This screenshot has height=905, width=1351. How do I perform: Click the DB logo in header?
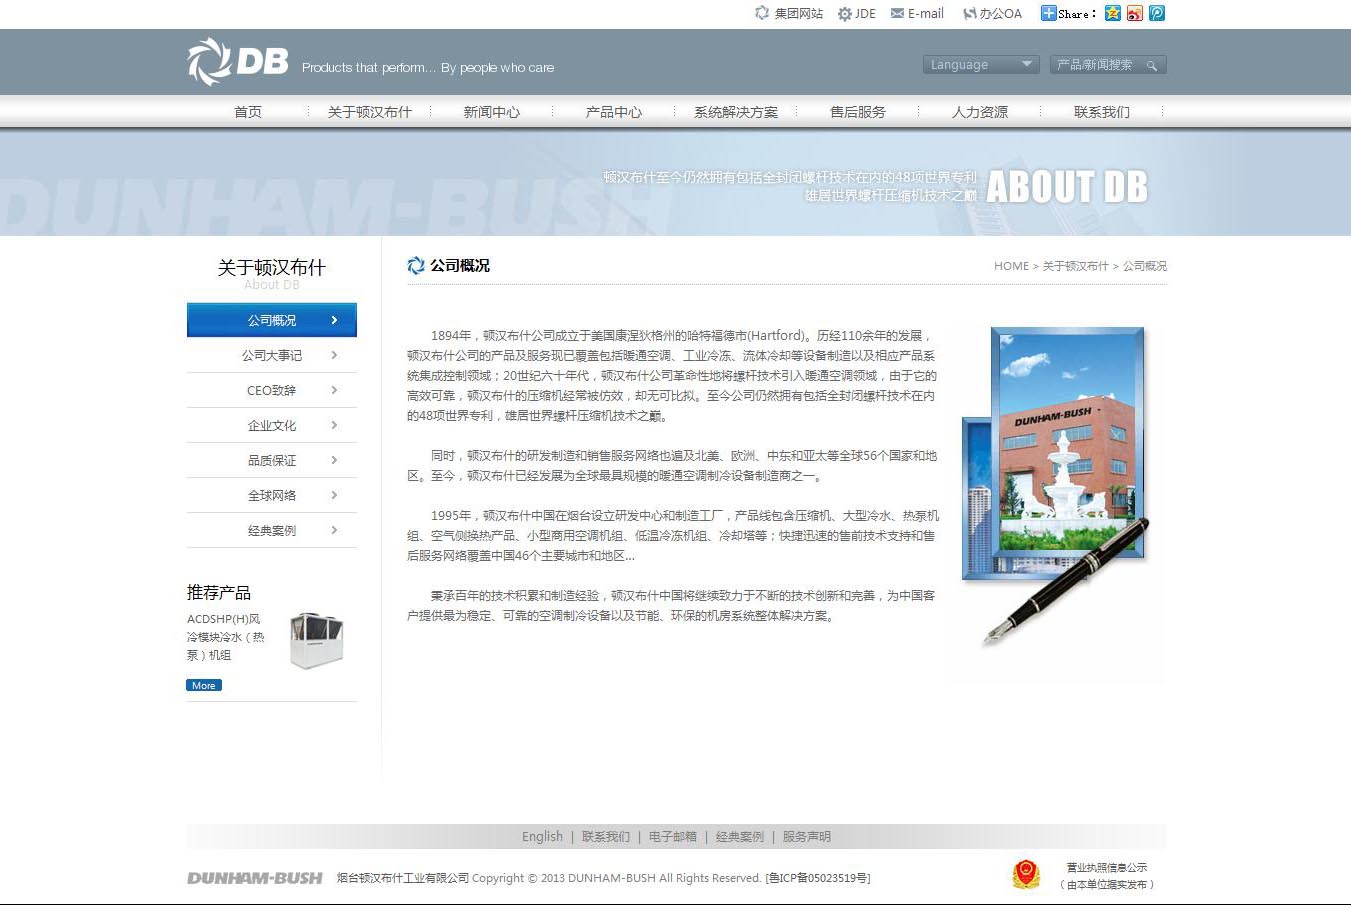pyautogui.click(x=238, y=62)
